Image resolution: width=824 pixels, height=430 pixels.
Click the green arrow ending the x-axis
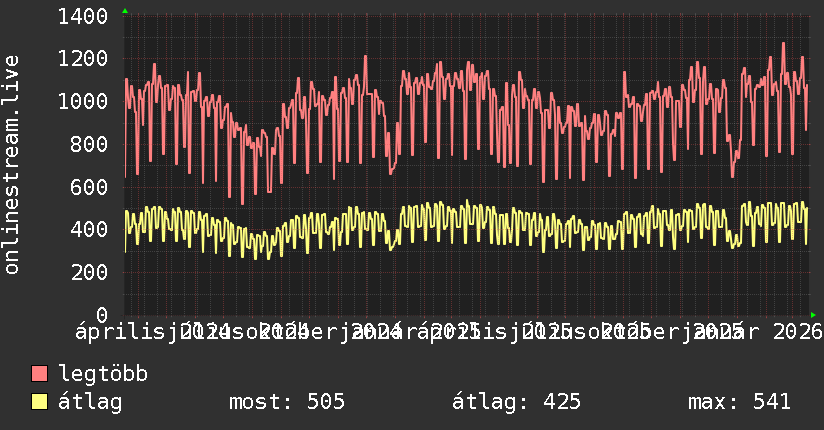(813, 315)
